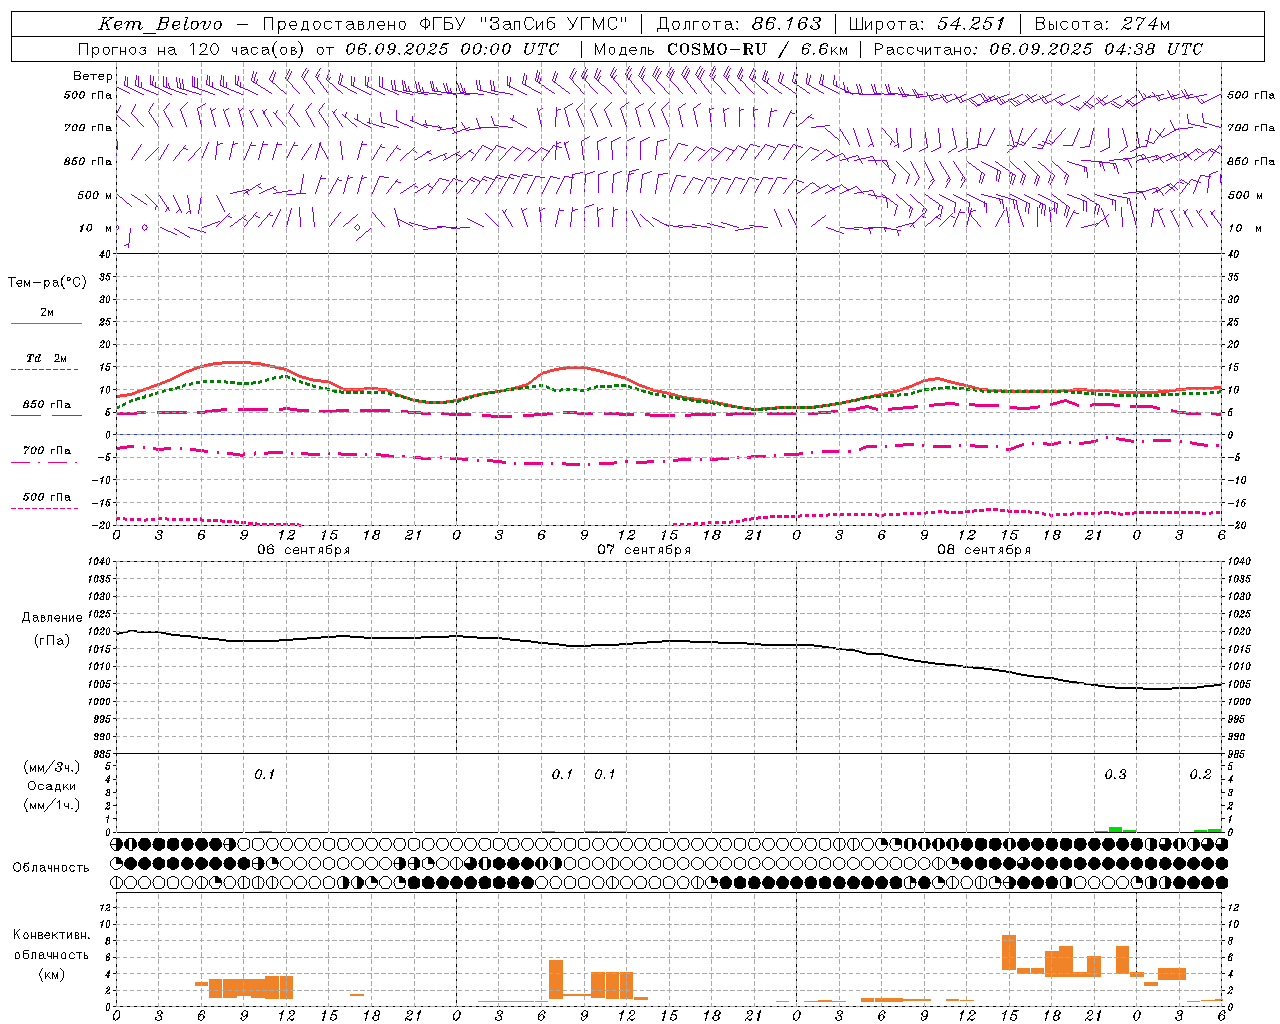Click the station name Kem_Belovo in header
The height and width of the screenshot is (1024, 1280).
tap(160, 25)
